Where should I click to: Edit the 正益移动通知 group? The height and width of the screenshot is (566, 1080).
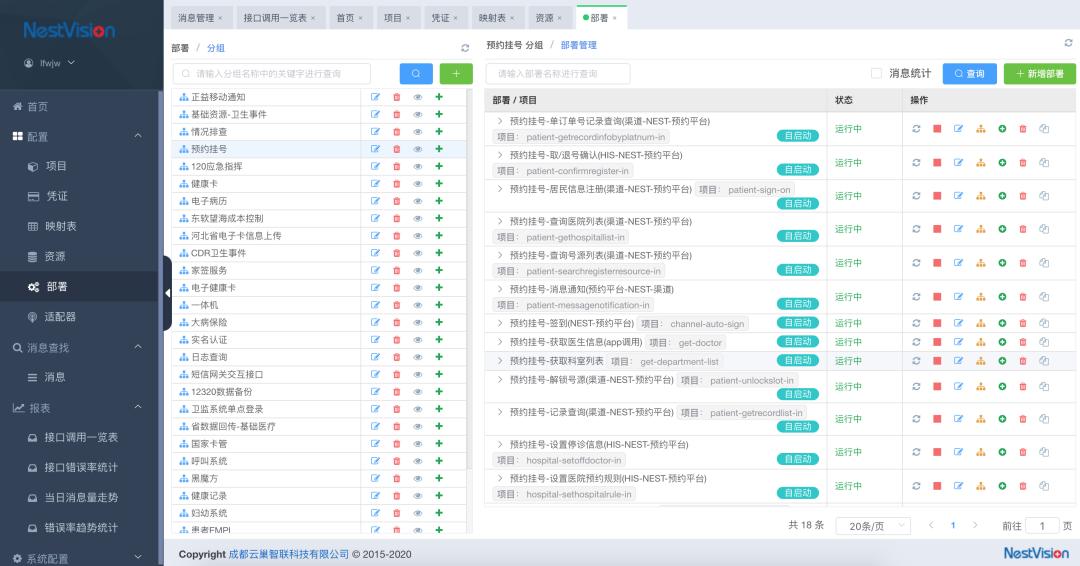pyautogui.click(x=375, y=97)
